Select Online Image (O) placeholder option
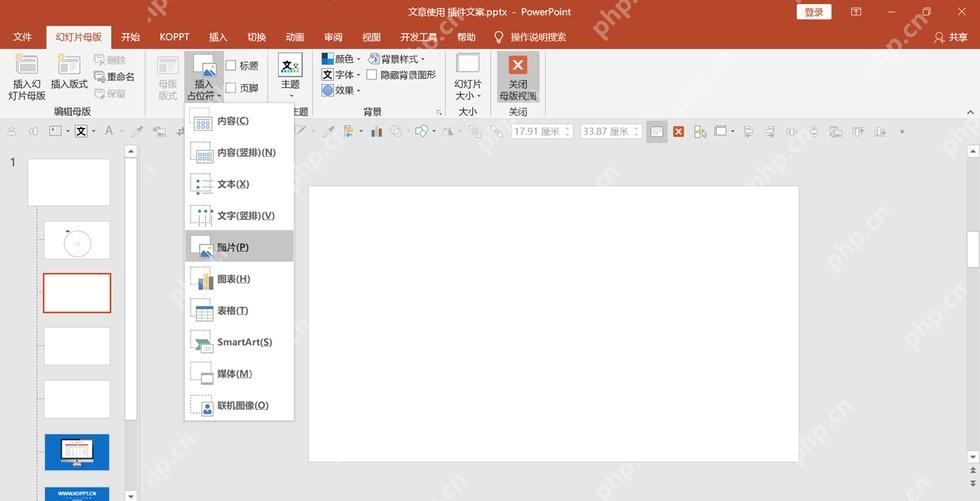This screenshot has height=501, width=980. [x=239, y=405]
